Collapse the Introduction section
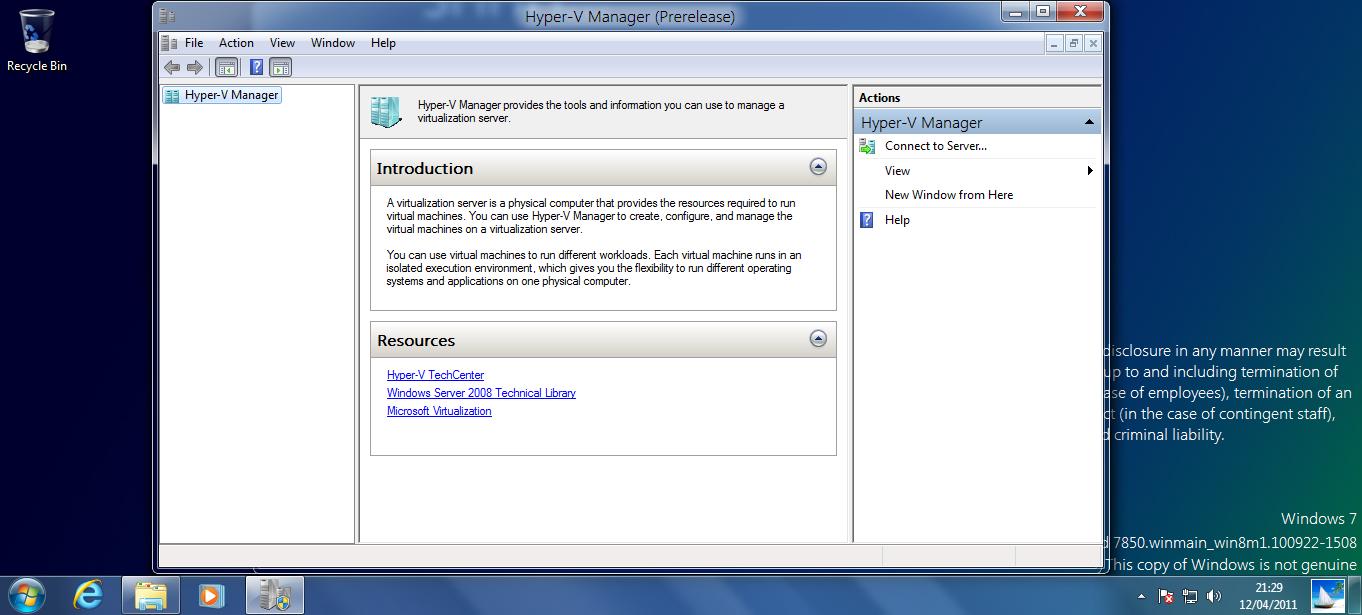Viewport: 1362px width, 615px height. click(818, 167)
